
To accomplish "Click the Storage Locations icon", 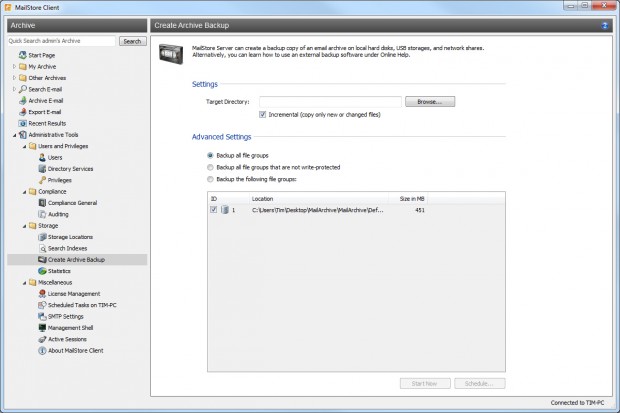I will point(42,237).
